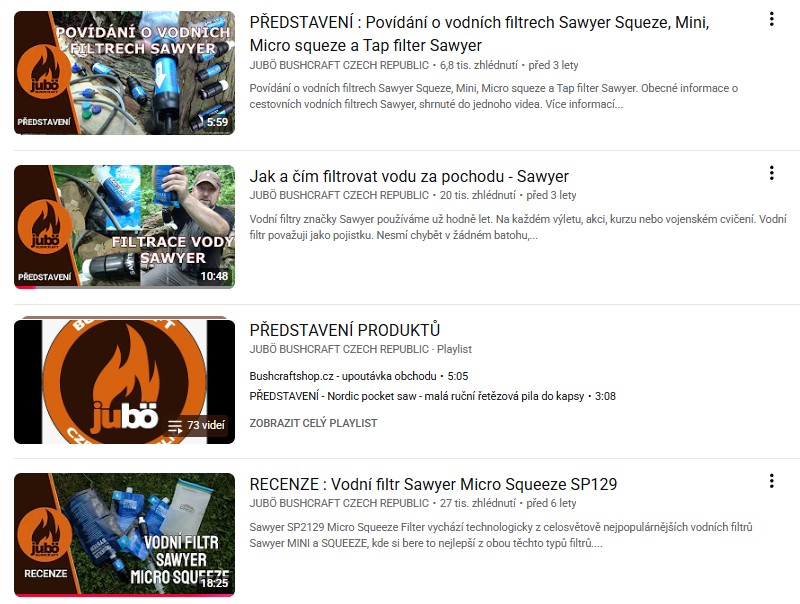
Task: Open the Povídání o vodních filtrech Sawyer thumbnail
Action: coord(124,73)
